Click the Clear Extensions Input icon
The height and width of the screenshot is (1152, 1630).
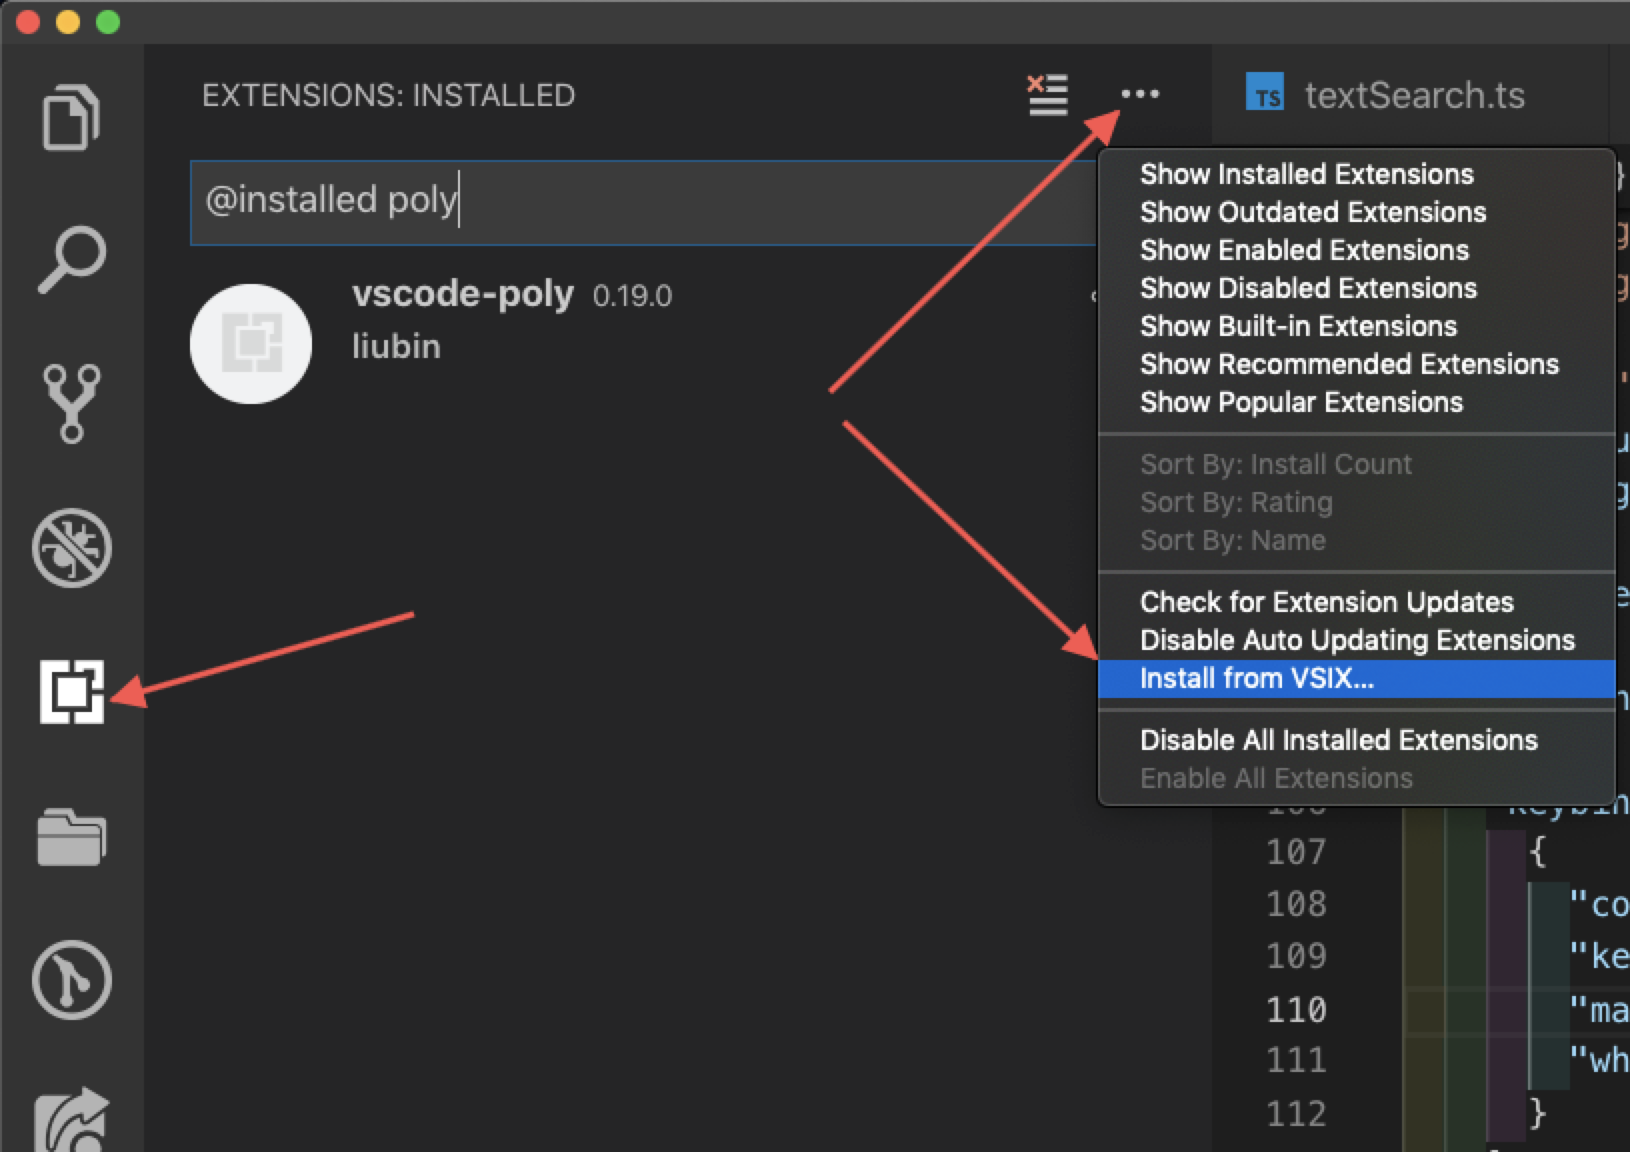point(1047,95)
